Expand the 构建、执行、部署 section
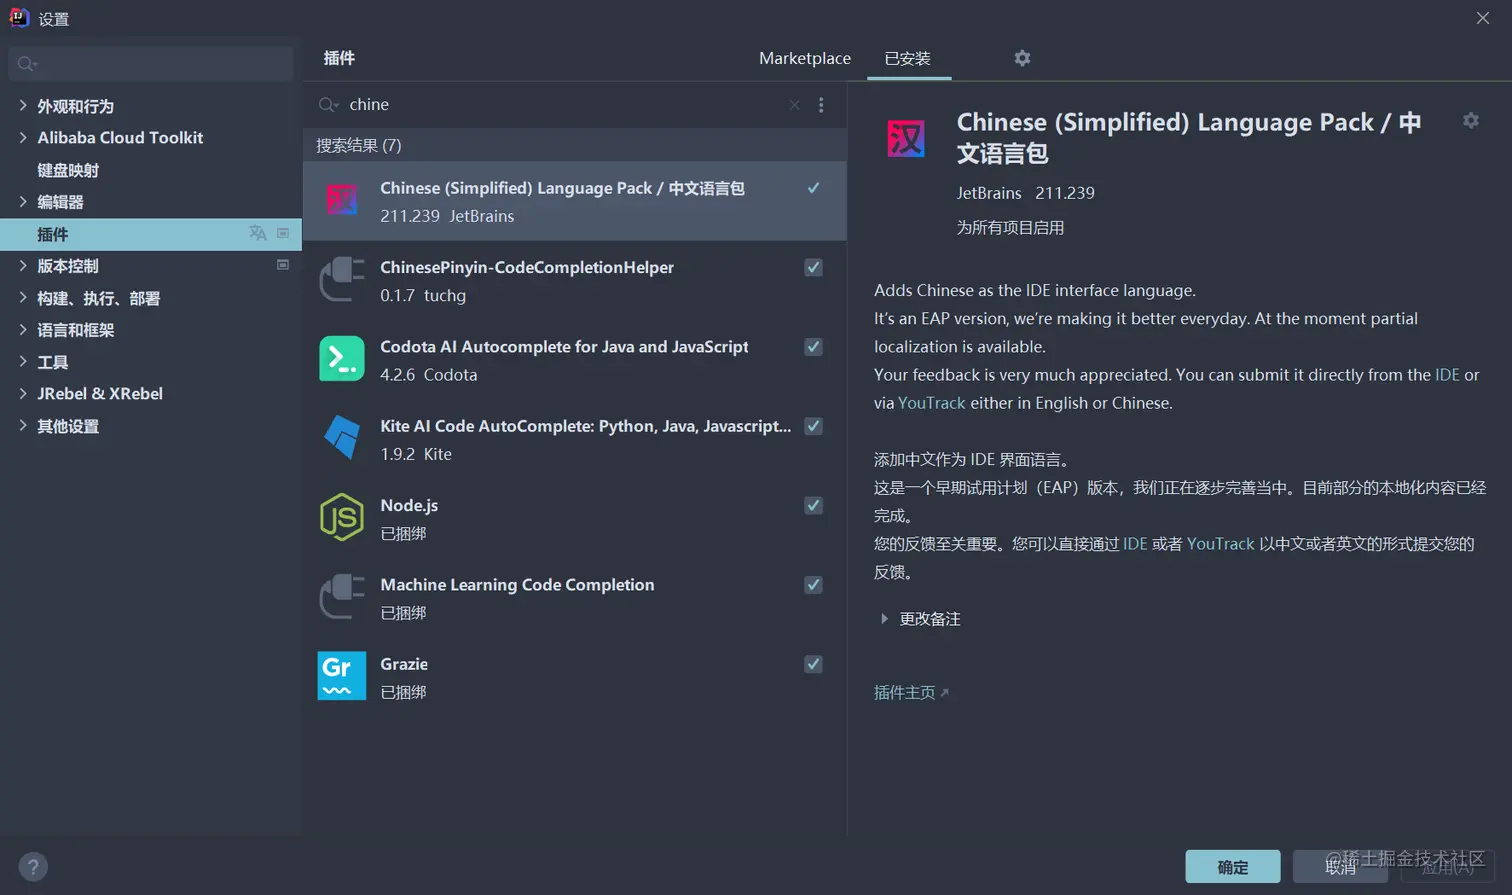This screenshot has width=1512, height=895. 23,297
